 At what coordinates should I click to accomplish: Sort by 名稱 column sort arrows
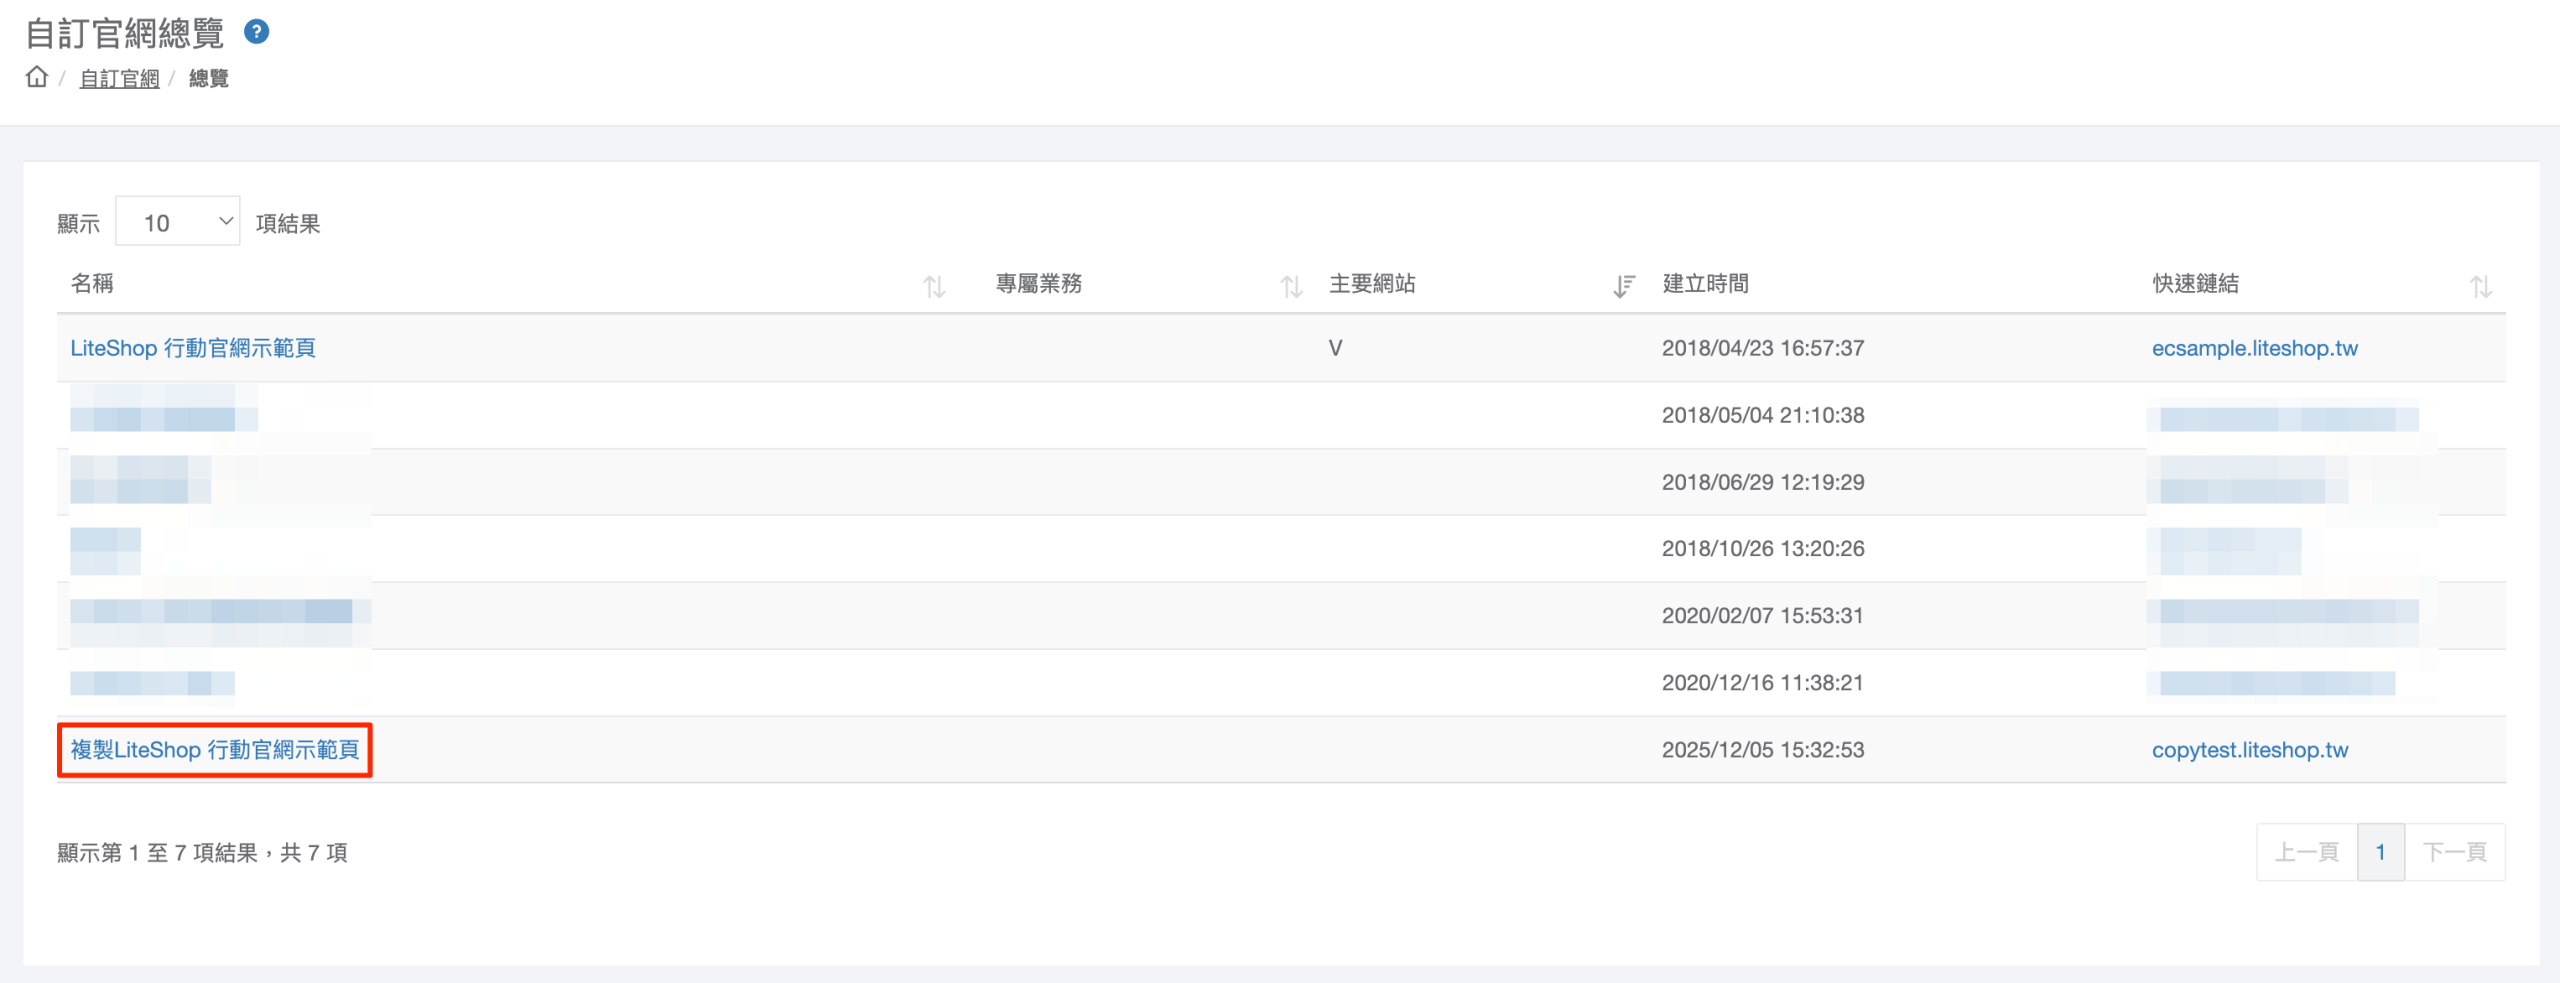933,287
